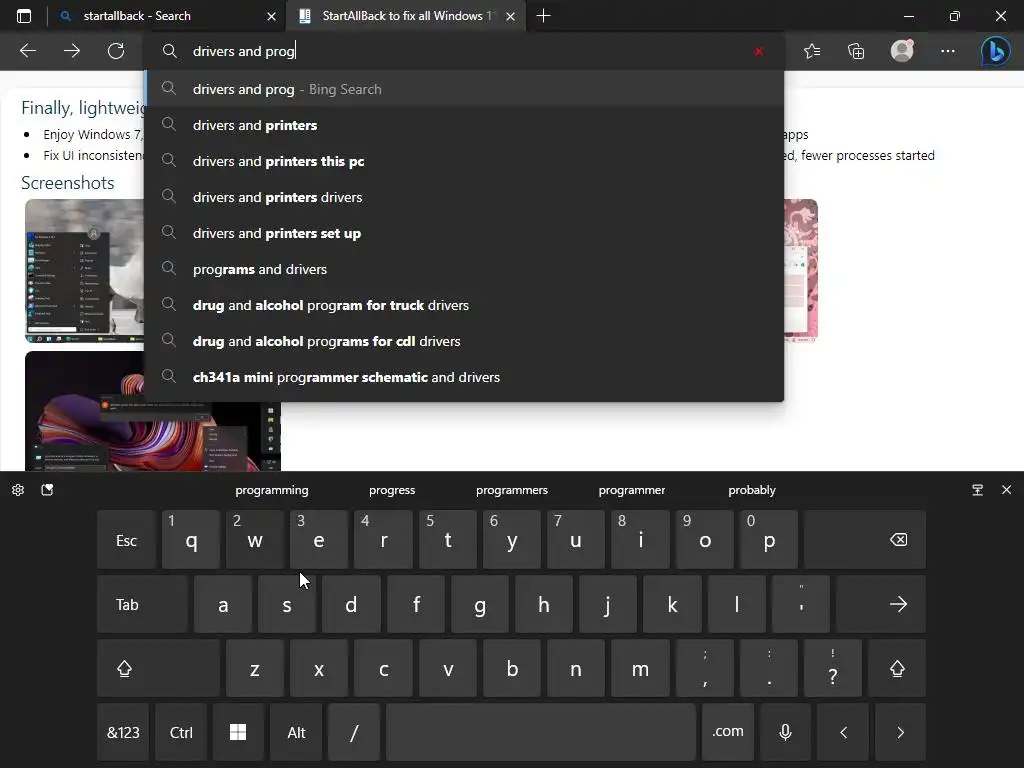Screen dimensions: 1024x768
Task: Open a new browser tab
Action: (x=543, y=16)
